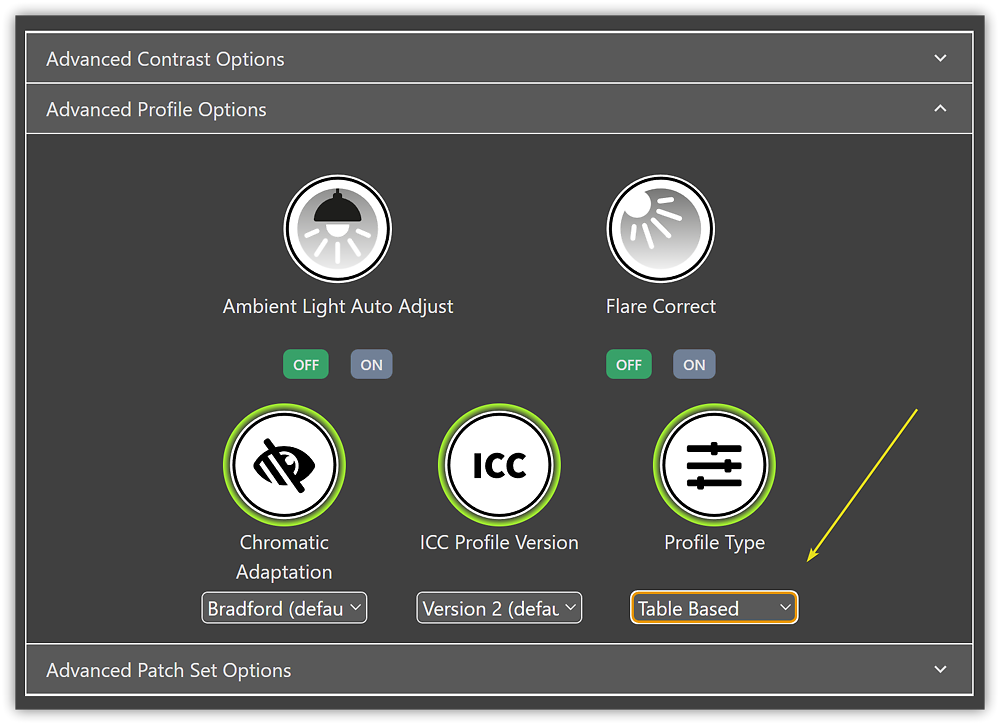Click the Profile Type sliders icon
The height and width of the screenshot is (725, 1000).
click(713, 464)
